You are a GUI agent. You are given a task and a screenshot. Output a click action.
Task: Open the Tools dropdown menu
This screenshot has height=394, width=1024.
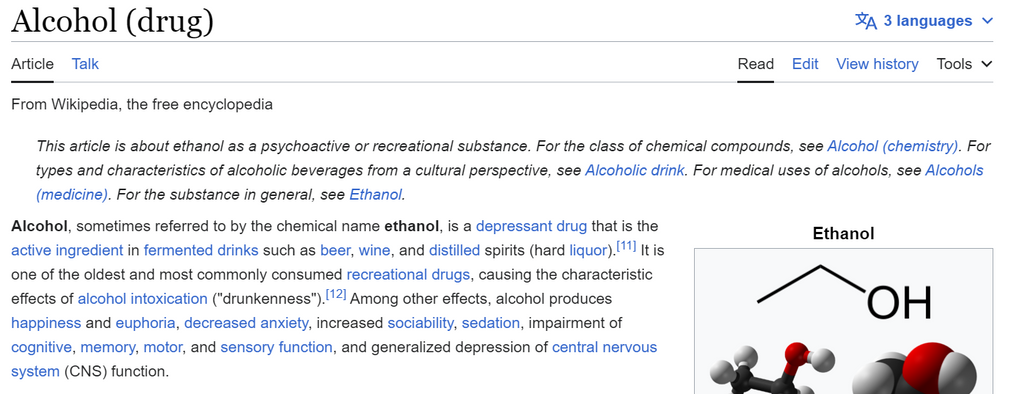click(964, 64)
